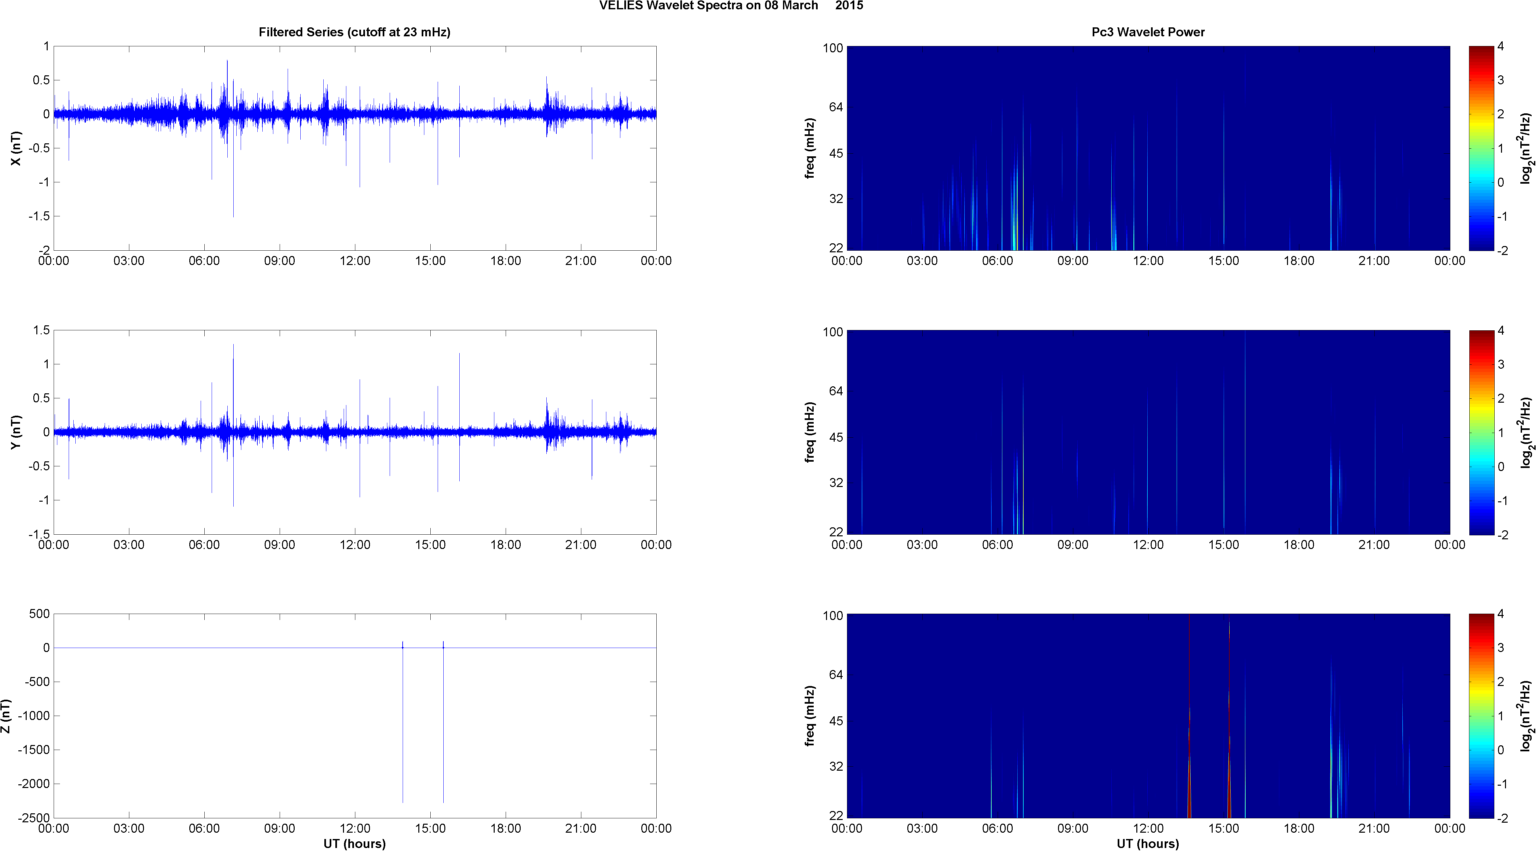The height and width of the screenshot is (851, 1536).
Task: Click the Z series spike near 14:00
Action: click(403, 722)
